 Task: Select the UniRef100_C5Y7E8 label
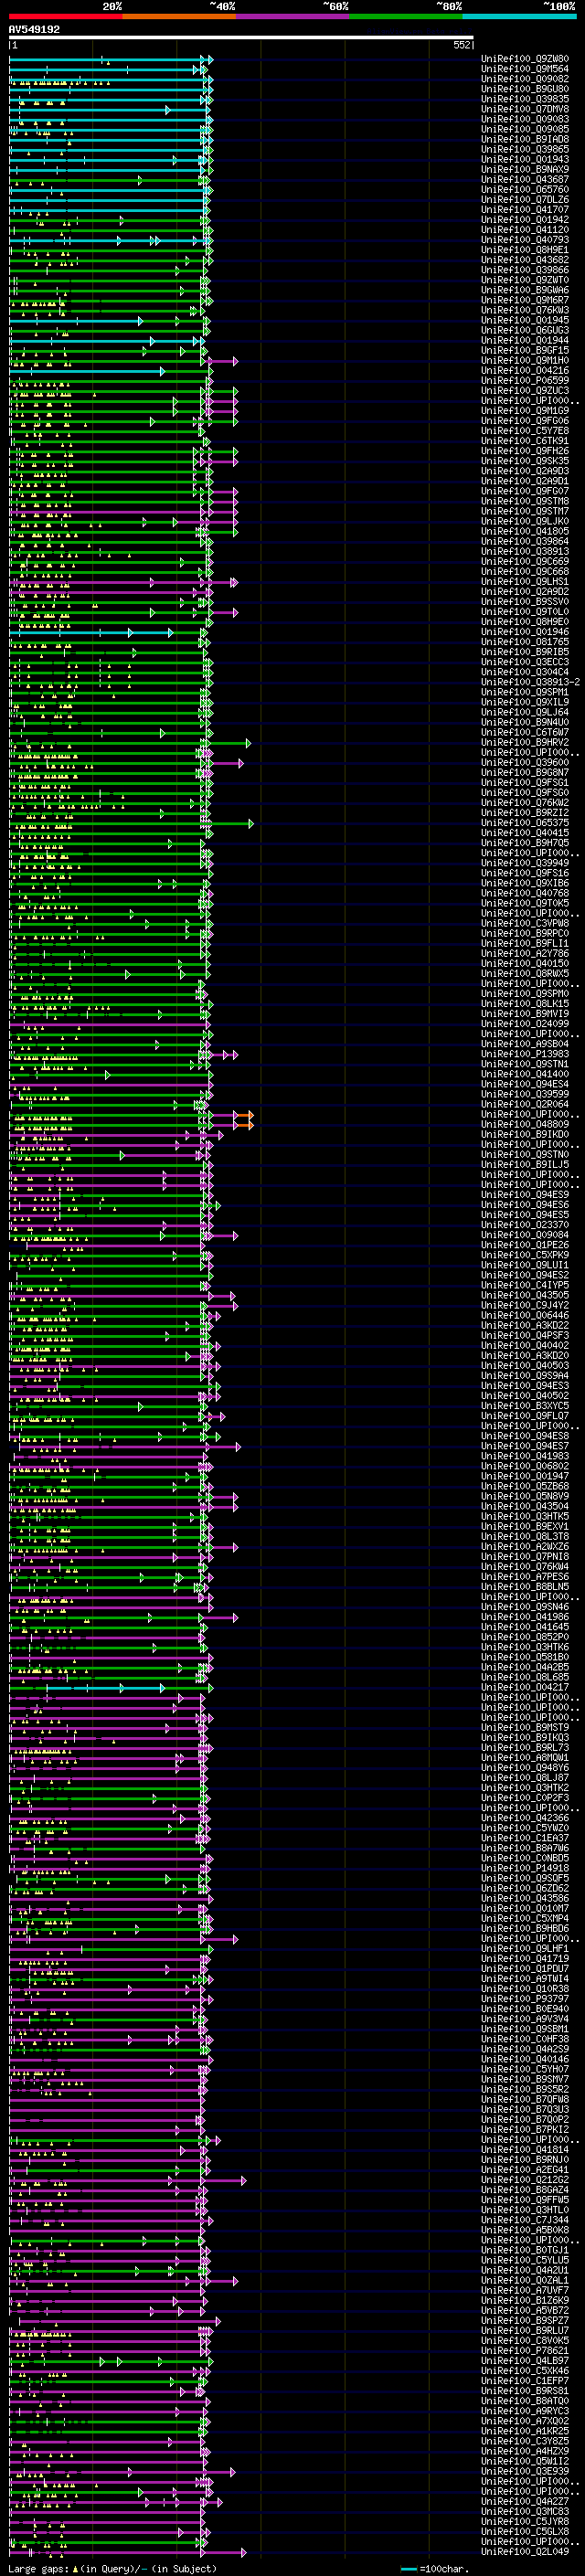[x=525, y=430]
